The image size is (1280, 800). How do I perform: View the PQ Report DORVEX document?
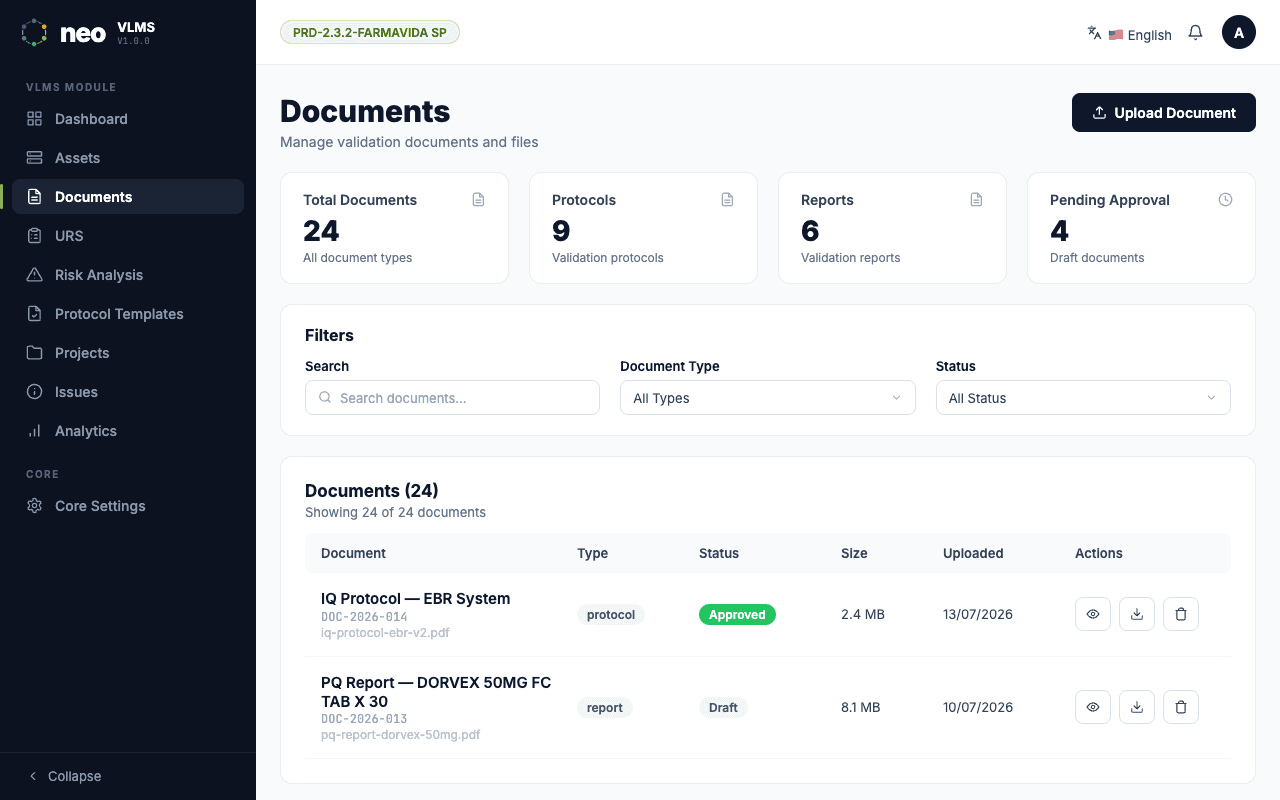(1093, 707)
